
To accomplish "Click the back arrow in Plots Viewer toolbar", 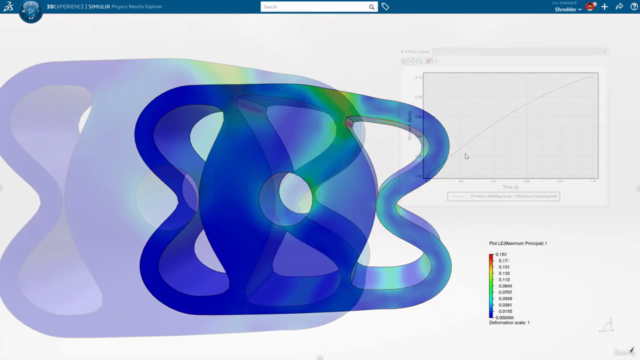I will click(x=437, y=61).
